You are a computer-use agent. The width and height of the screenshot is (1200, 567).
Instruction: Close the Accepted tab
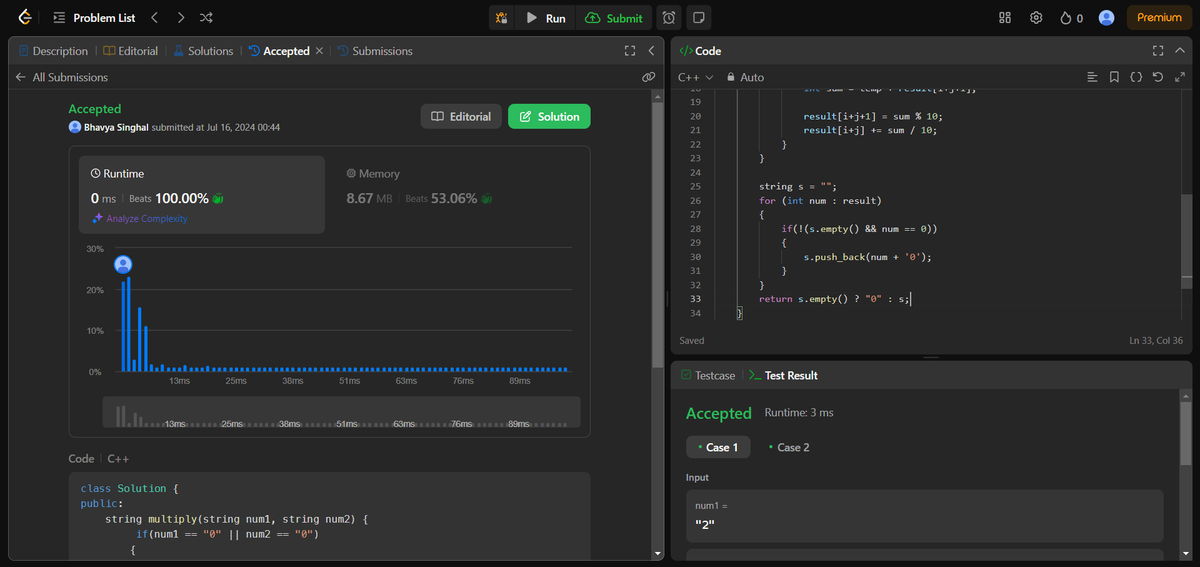pos(319,51)
